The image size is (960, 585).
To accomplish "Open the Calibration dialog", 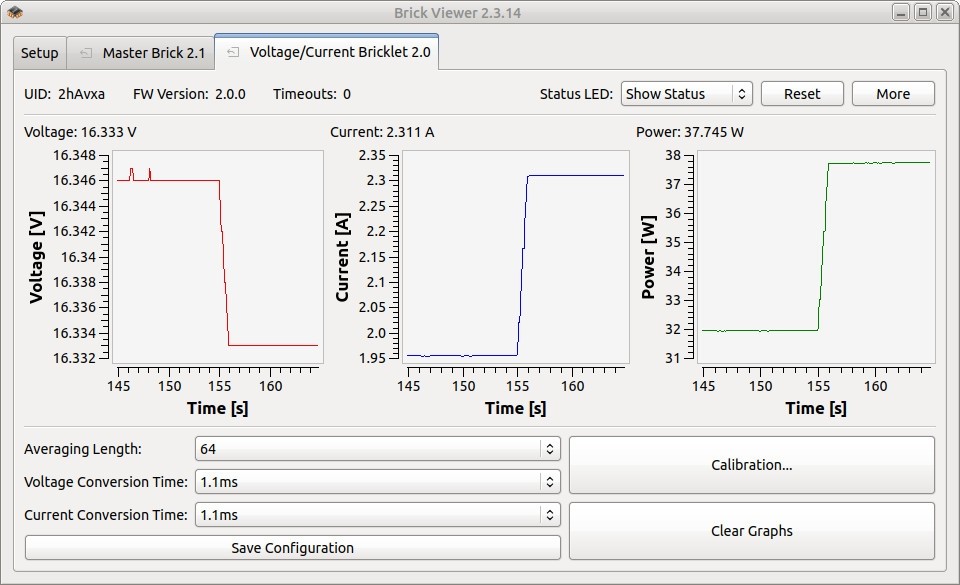I will click(752, 465).
